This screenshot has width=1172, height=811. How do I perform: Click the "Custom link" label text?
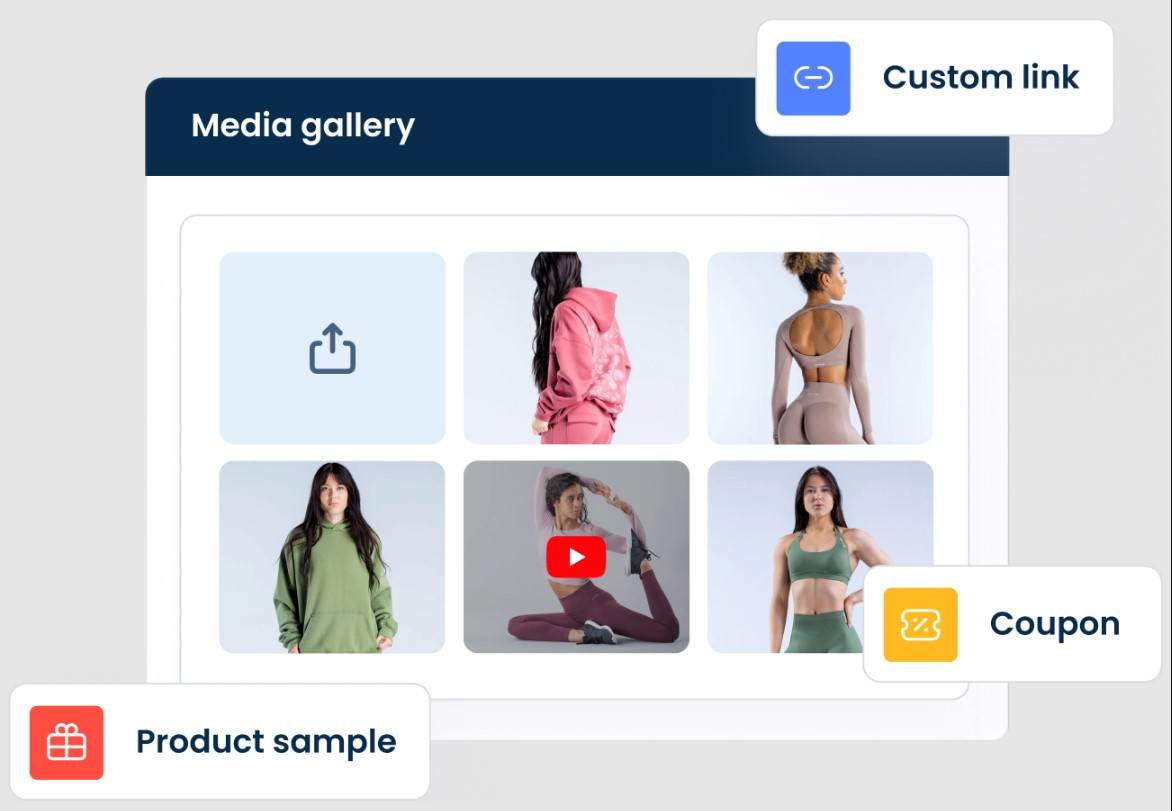pos(981,77)
